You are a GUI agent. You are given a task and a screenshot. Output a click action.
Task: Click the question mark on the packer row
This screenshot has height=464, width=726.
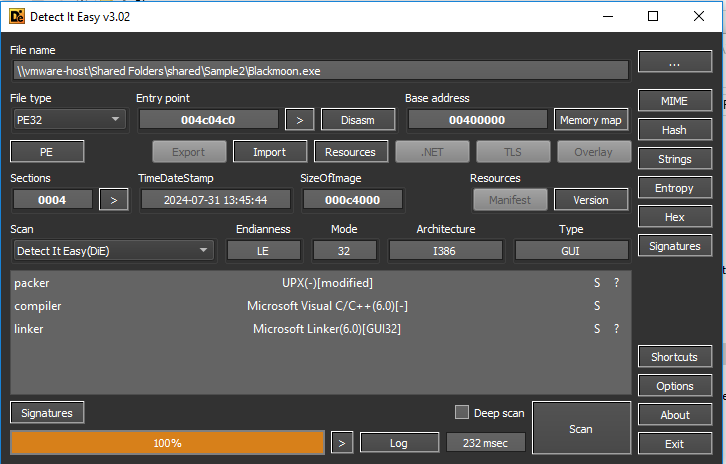pos(616,283)
